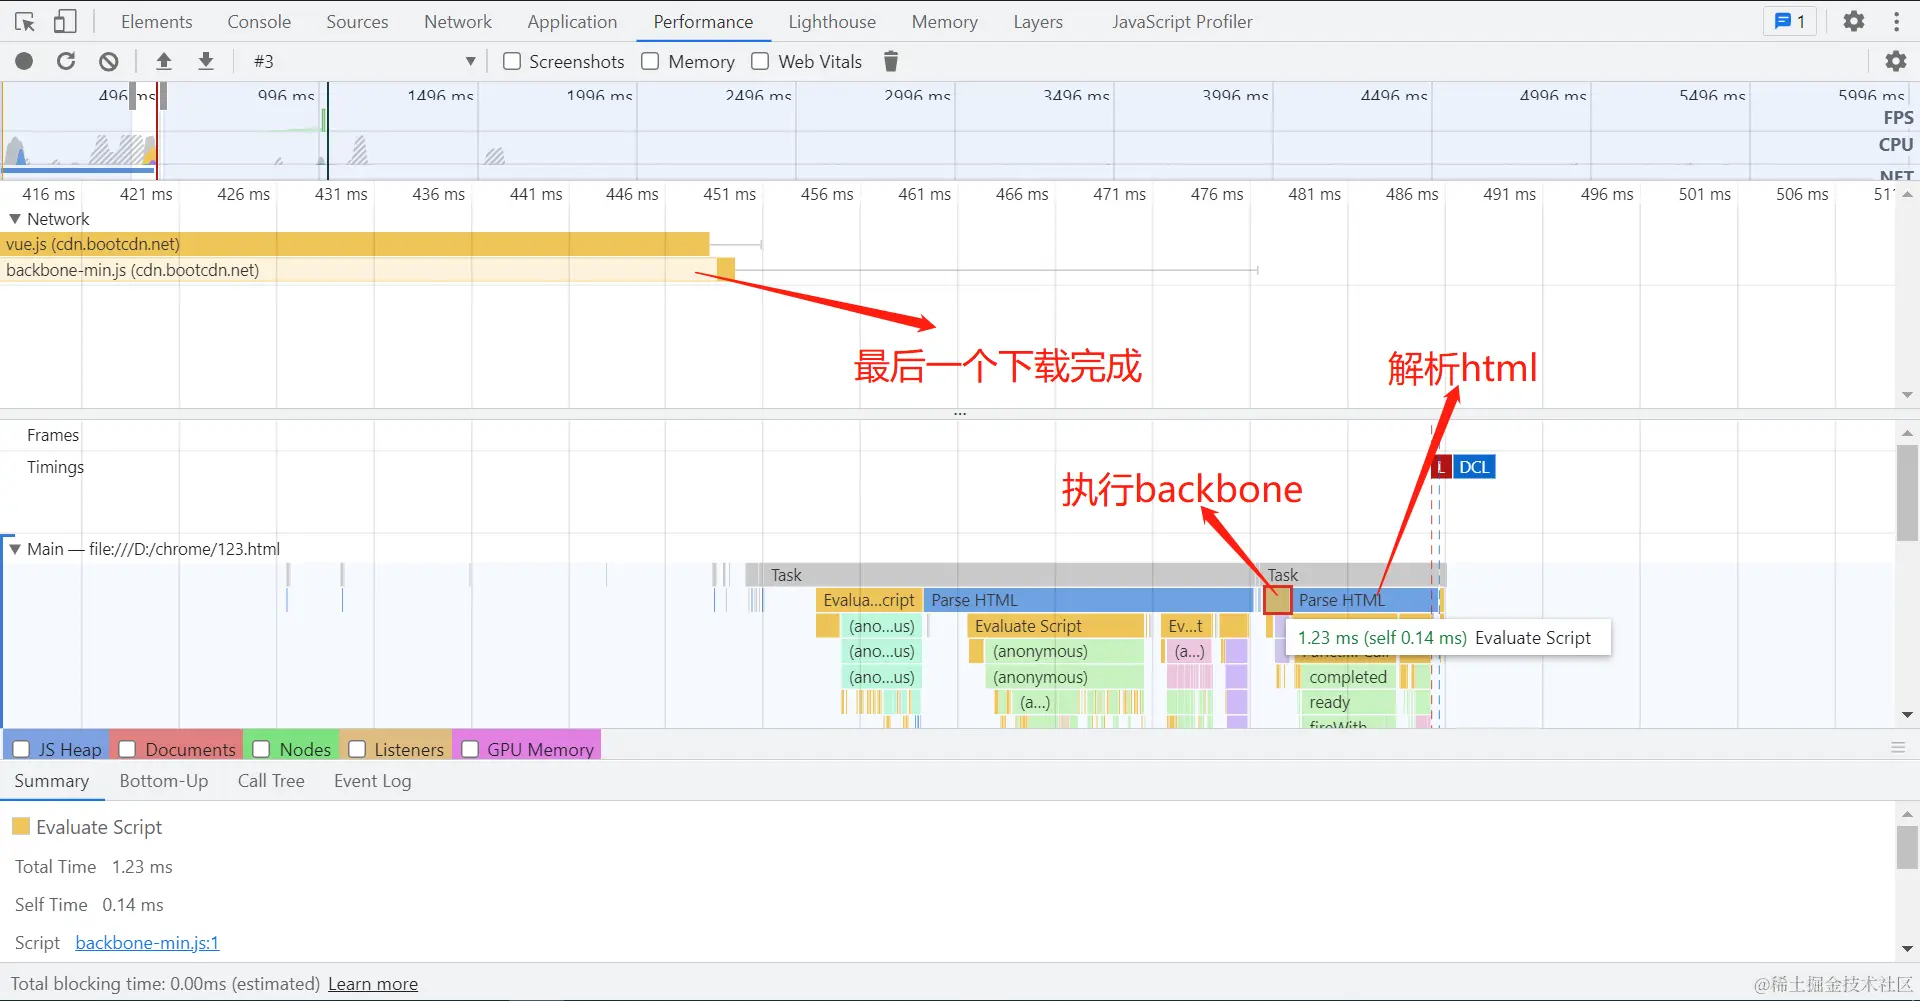Activate the inspect element picker icon
This screenshot has width=1920, height=1001.
click(25, 21)
